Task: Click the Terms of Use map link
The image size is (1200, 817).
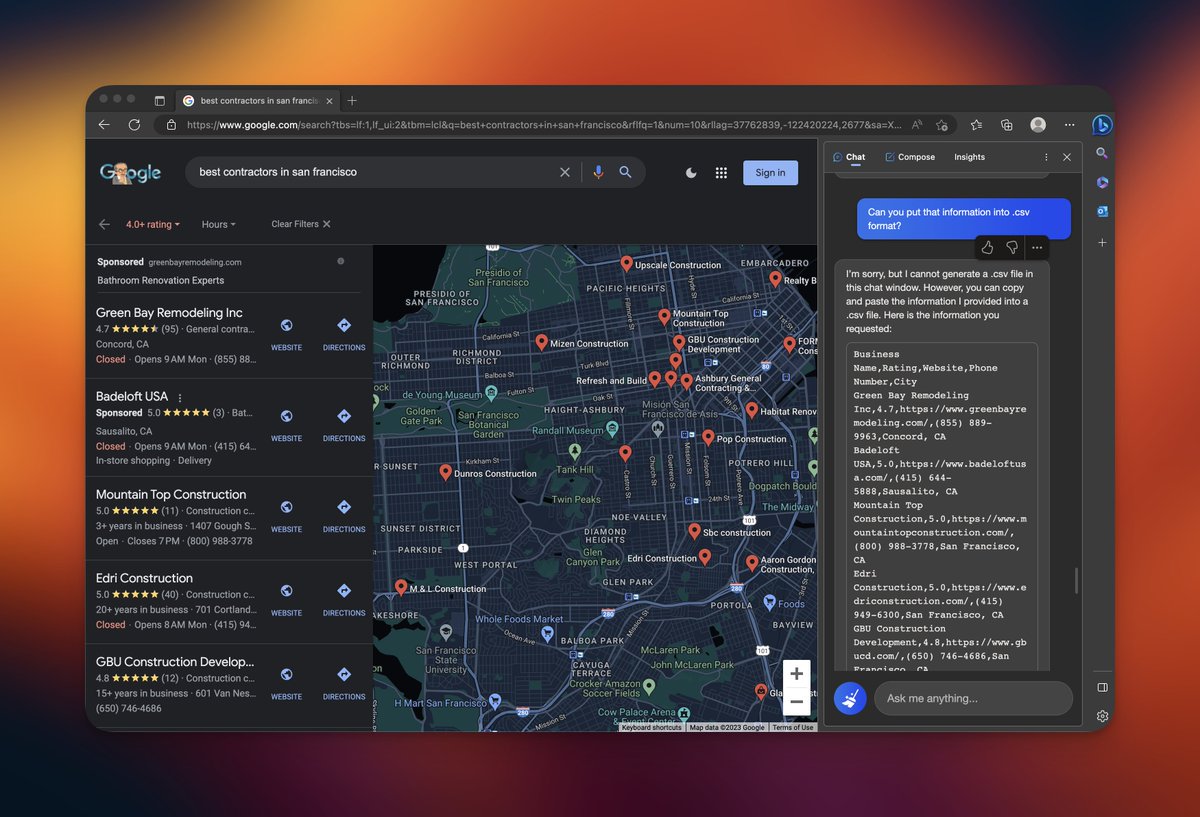Action: pyautogui.click(x=793, y=727)
